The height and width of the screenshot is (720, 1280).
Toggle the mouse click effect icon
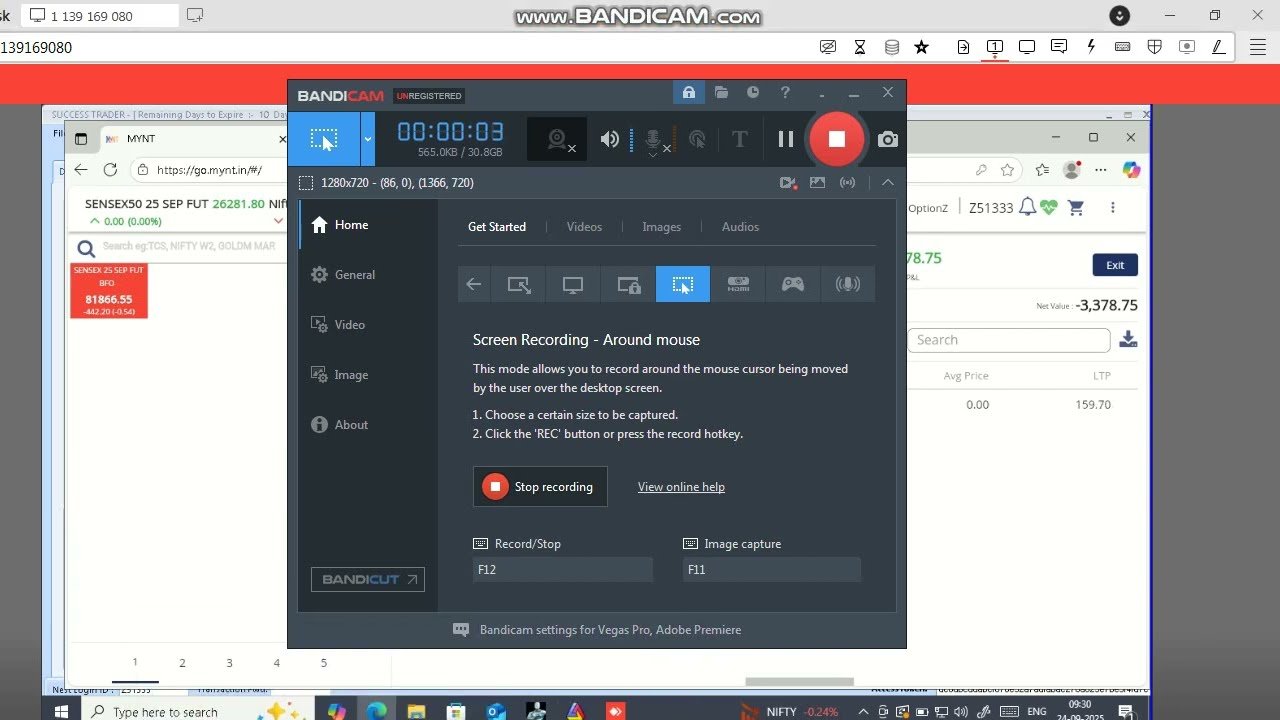[x=697, y=139]
